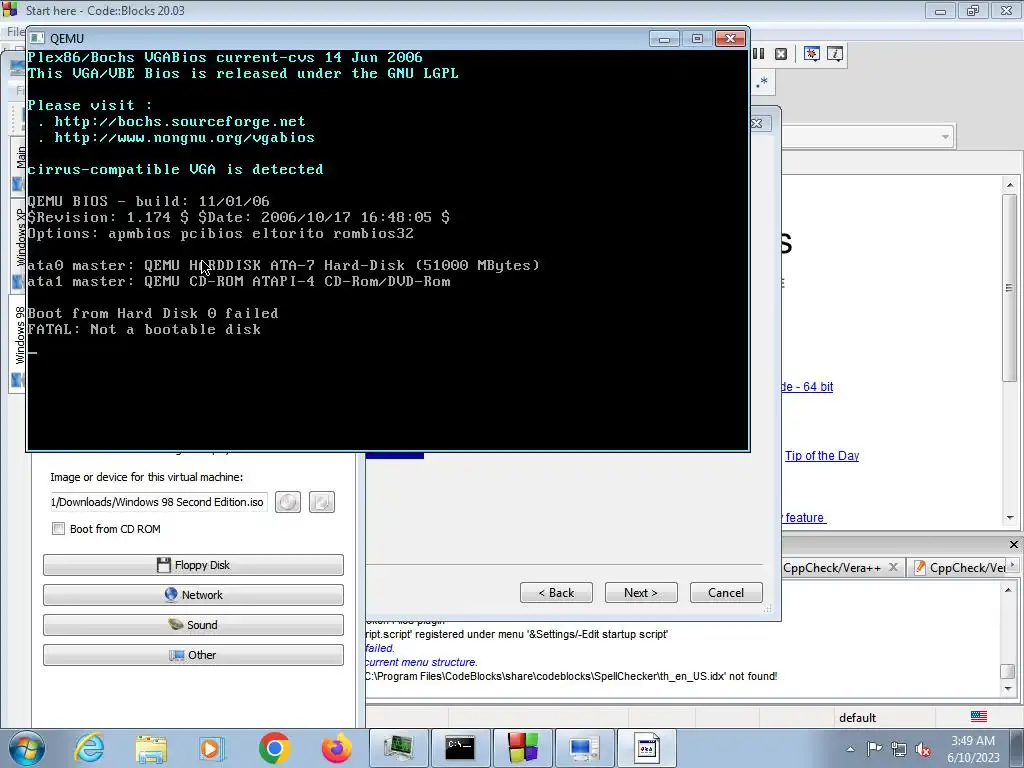Click the image path input field
1024x768 pixels.
coord(158,502)
